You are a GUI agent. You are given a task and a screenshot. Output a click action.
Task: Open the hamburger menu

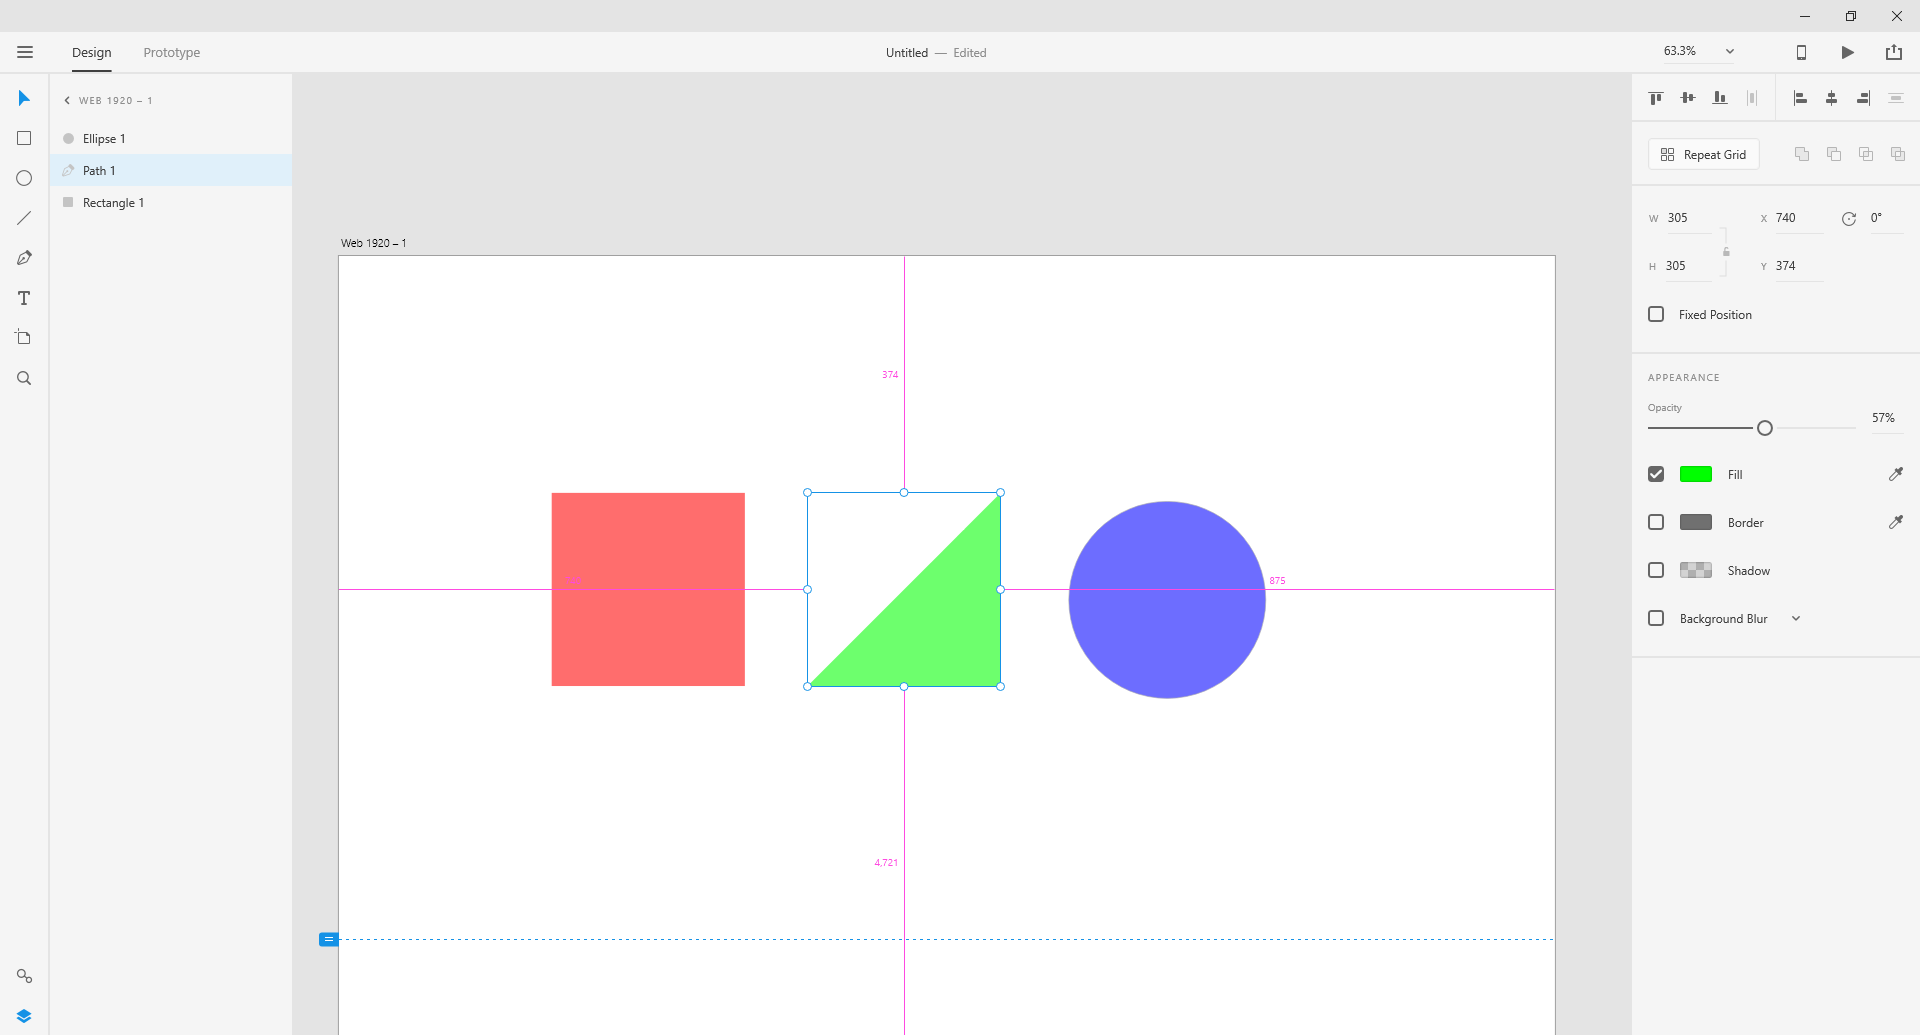(x=25, y=52)
